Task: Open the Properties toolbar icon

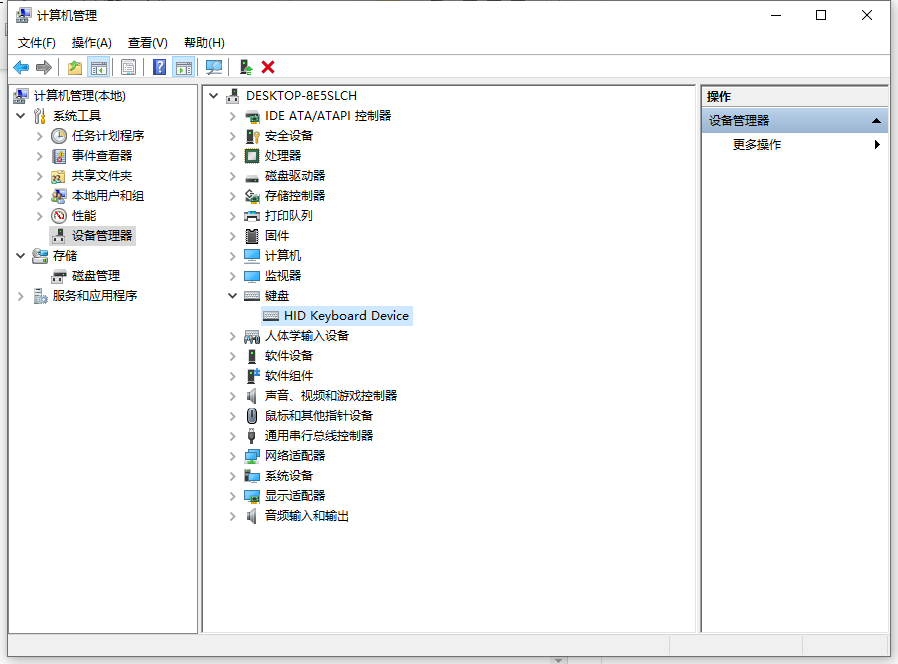Action: [x=128, y=67]
